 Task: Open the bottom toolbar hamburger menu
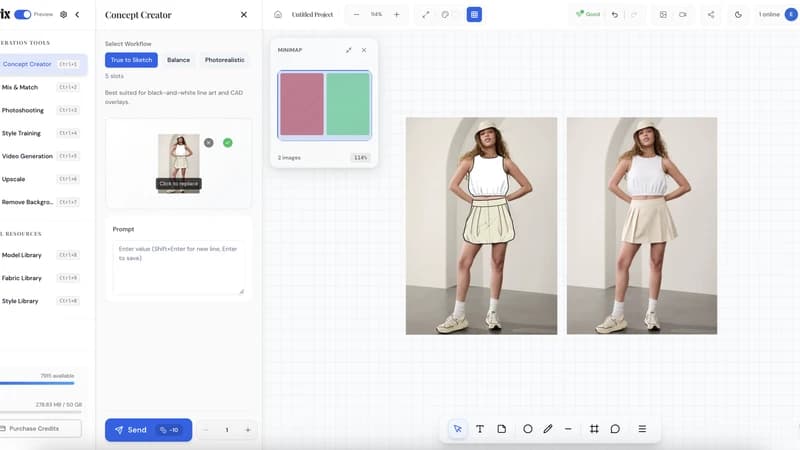642,429
